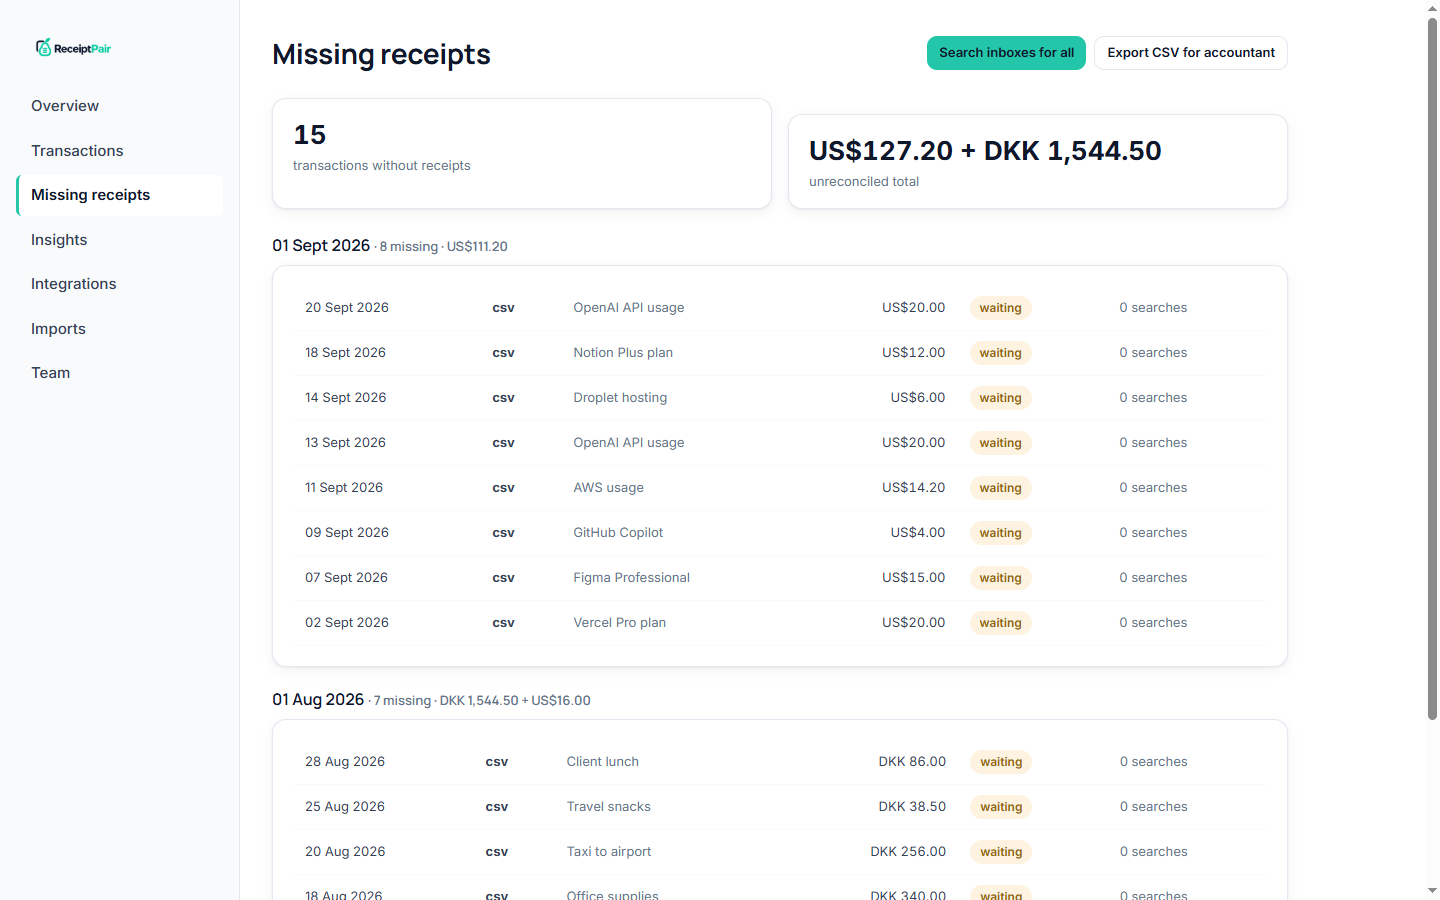Screen dimensions: 1440x900
Task: Click 0 searches for Vercel Pro plan
Action: pos(1153,623)
